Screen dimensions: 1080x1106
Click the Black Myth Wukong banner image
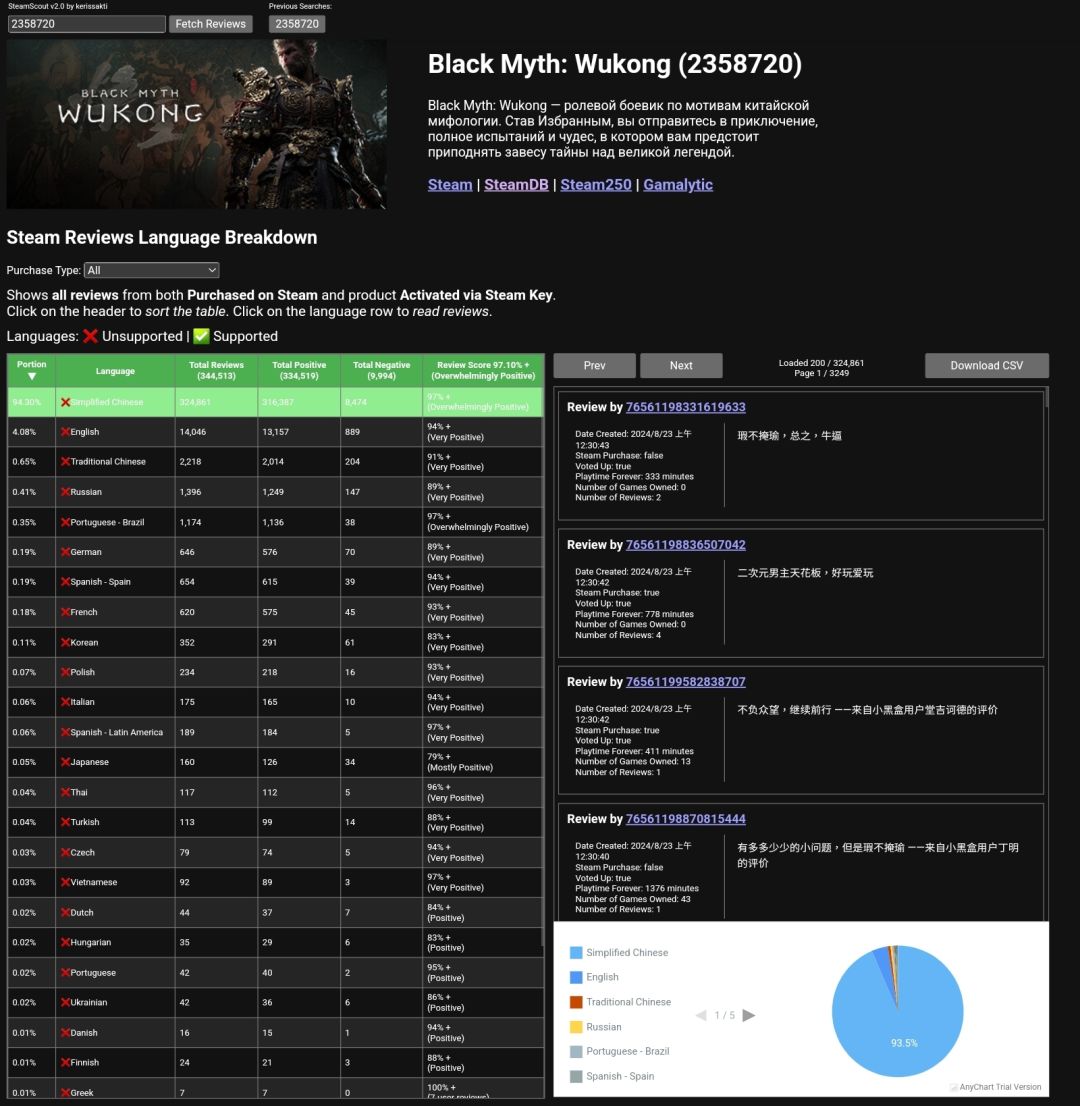[x=197, y=124]
